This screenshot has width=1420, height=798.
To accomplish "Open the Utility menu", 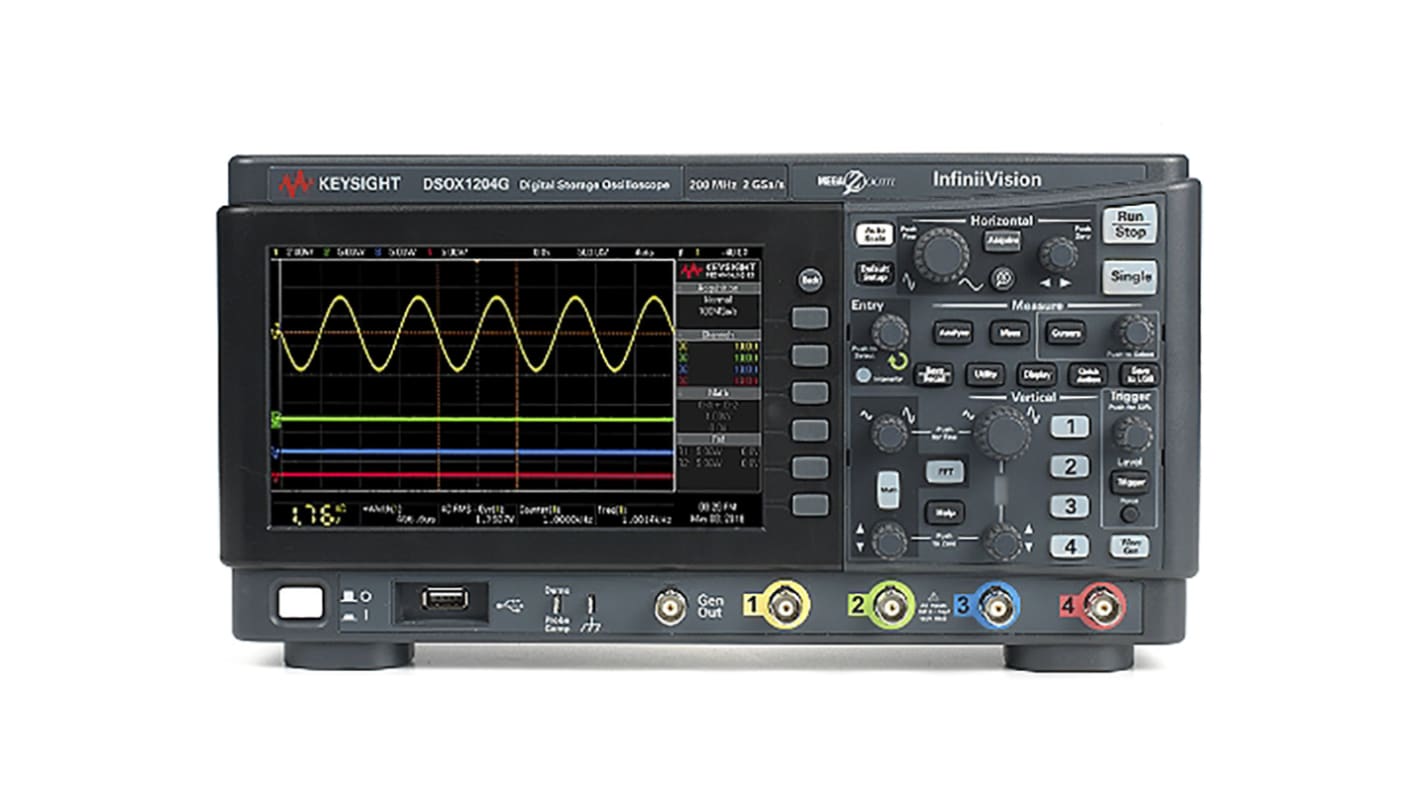I will (985, 374).
